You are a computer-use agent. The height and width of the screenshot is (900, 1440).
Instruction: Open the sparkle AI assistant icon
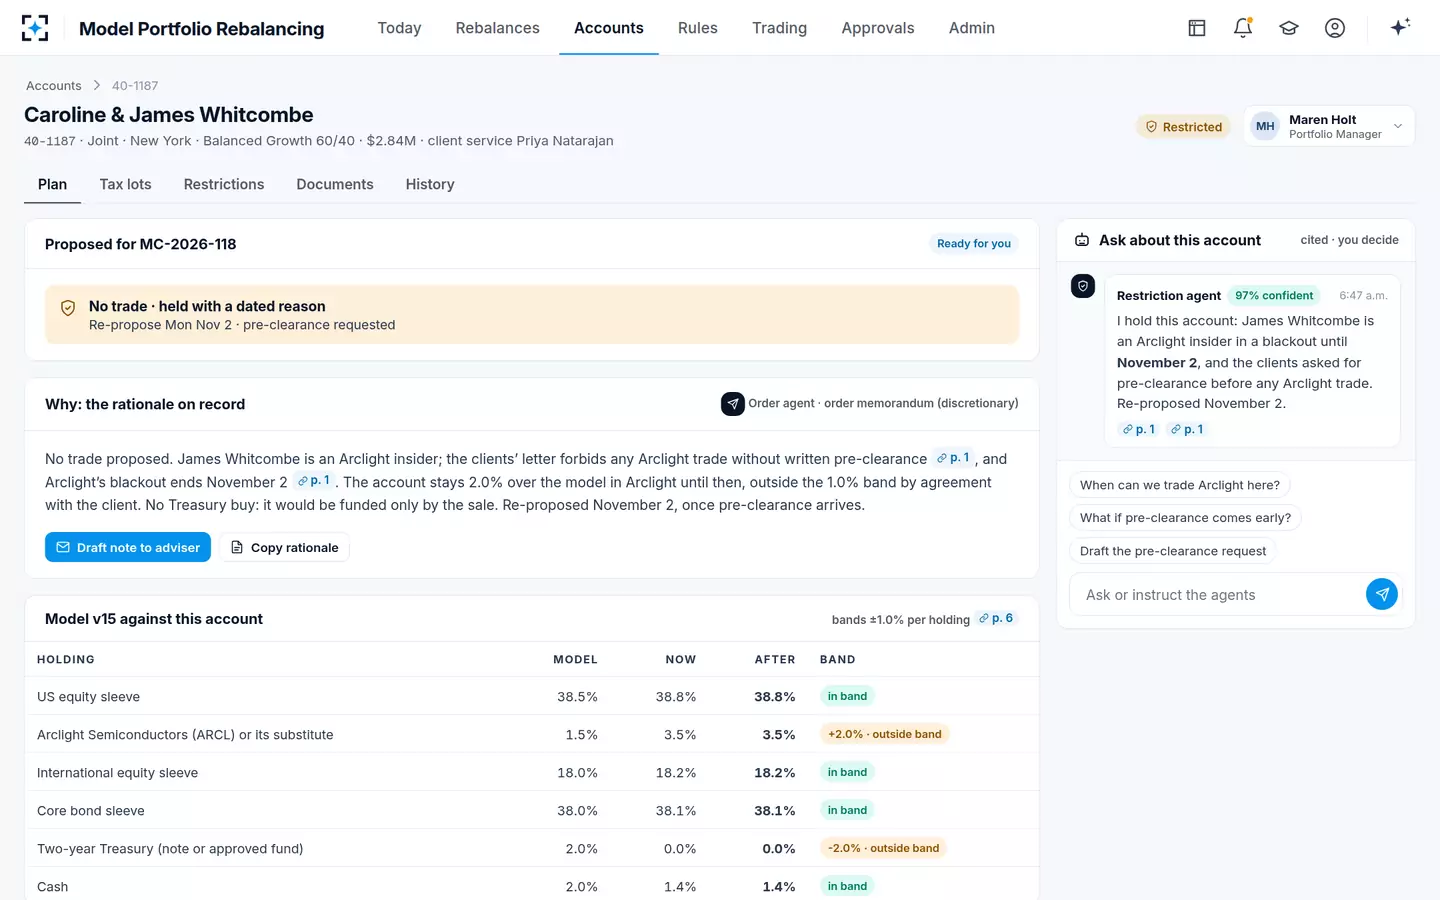1400,27
